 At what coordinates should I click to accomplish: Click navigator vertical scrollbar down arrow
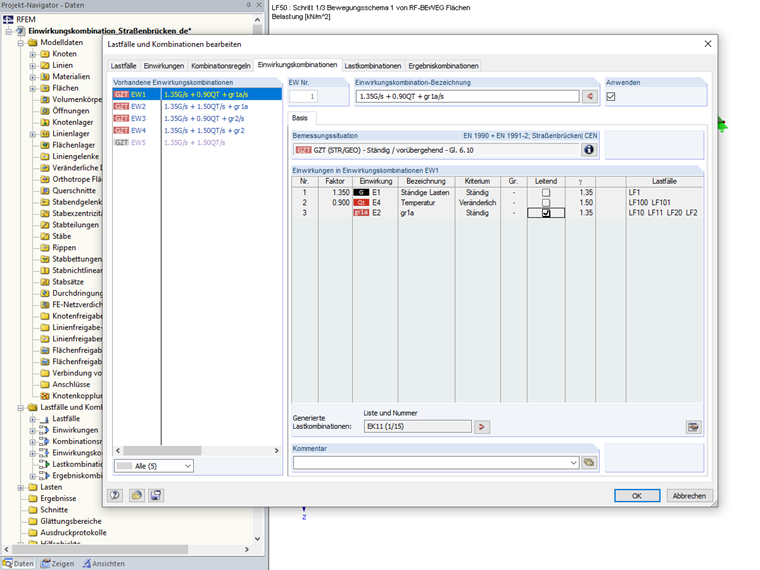tap(257, 538)
